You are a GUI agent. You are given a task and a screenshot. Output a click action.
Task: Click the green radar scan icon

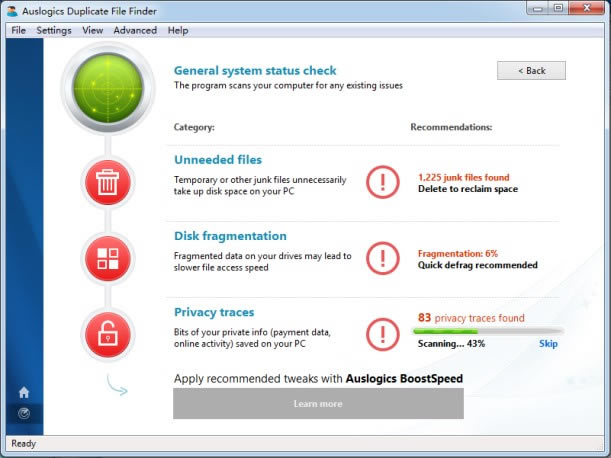pyautogui.click(x=108, y=88)
